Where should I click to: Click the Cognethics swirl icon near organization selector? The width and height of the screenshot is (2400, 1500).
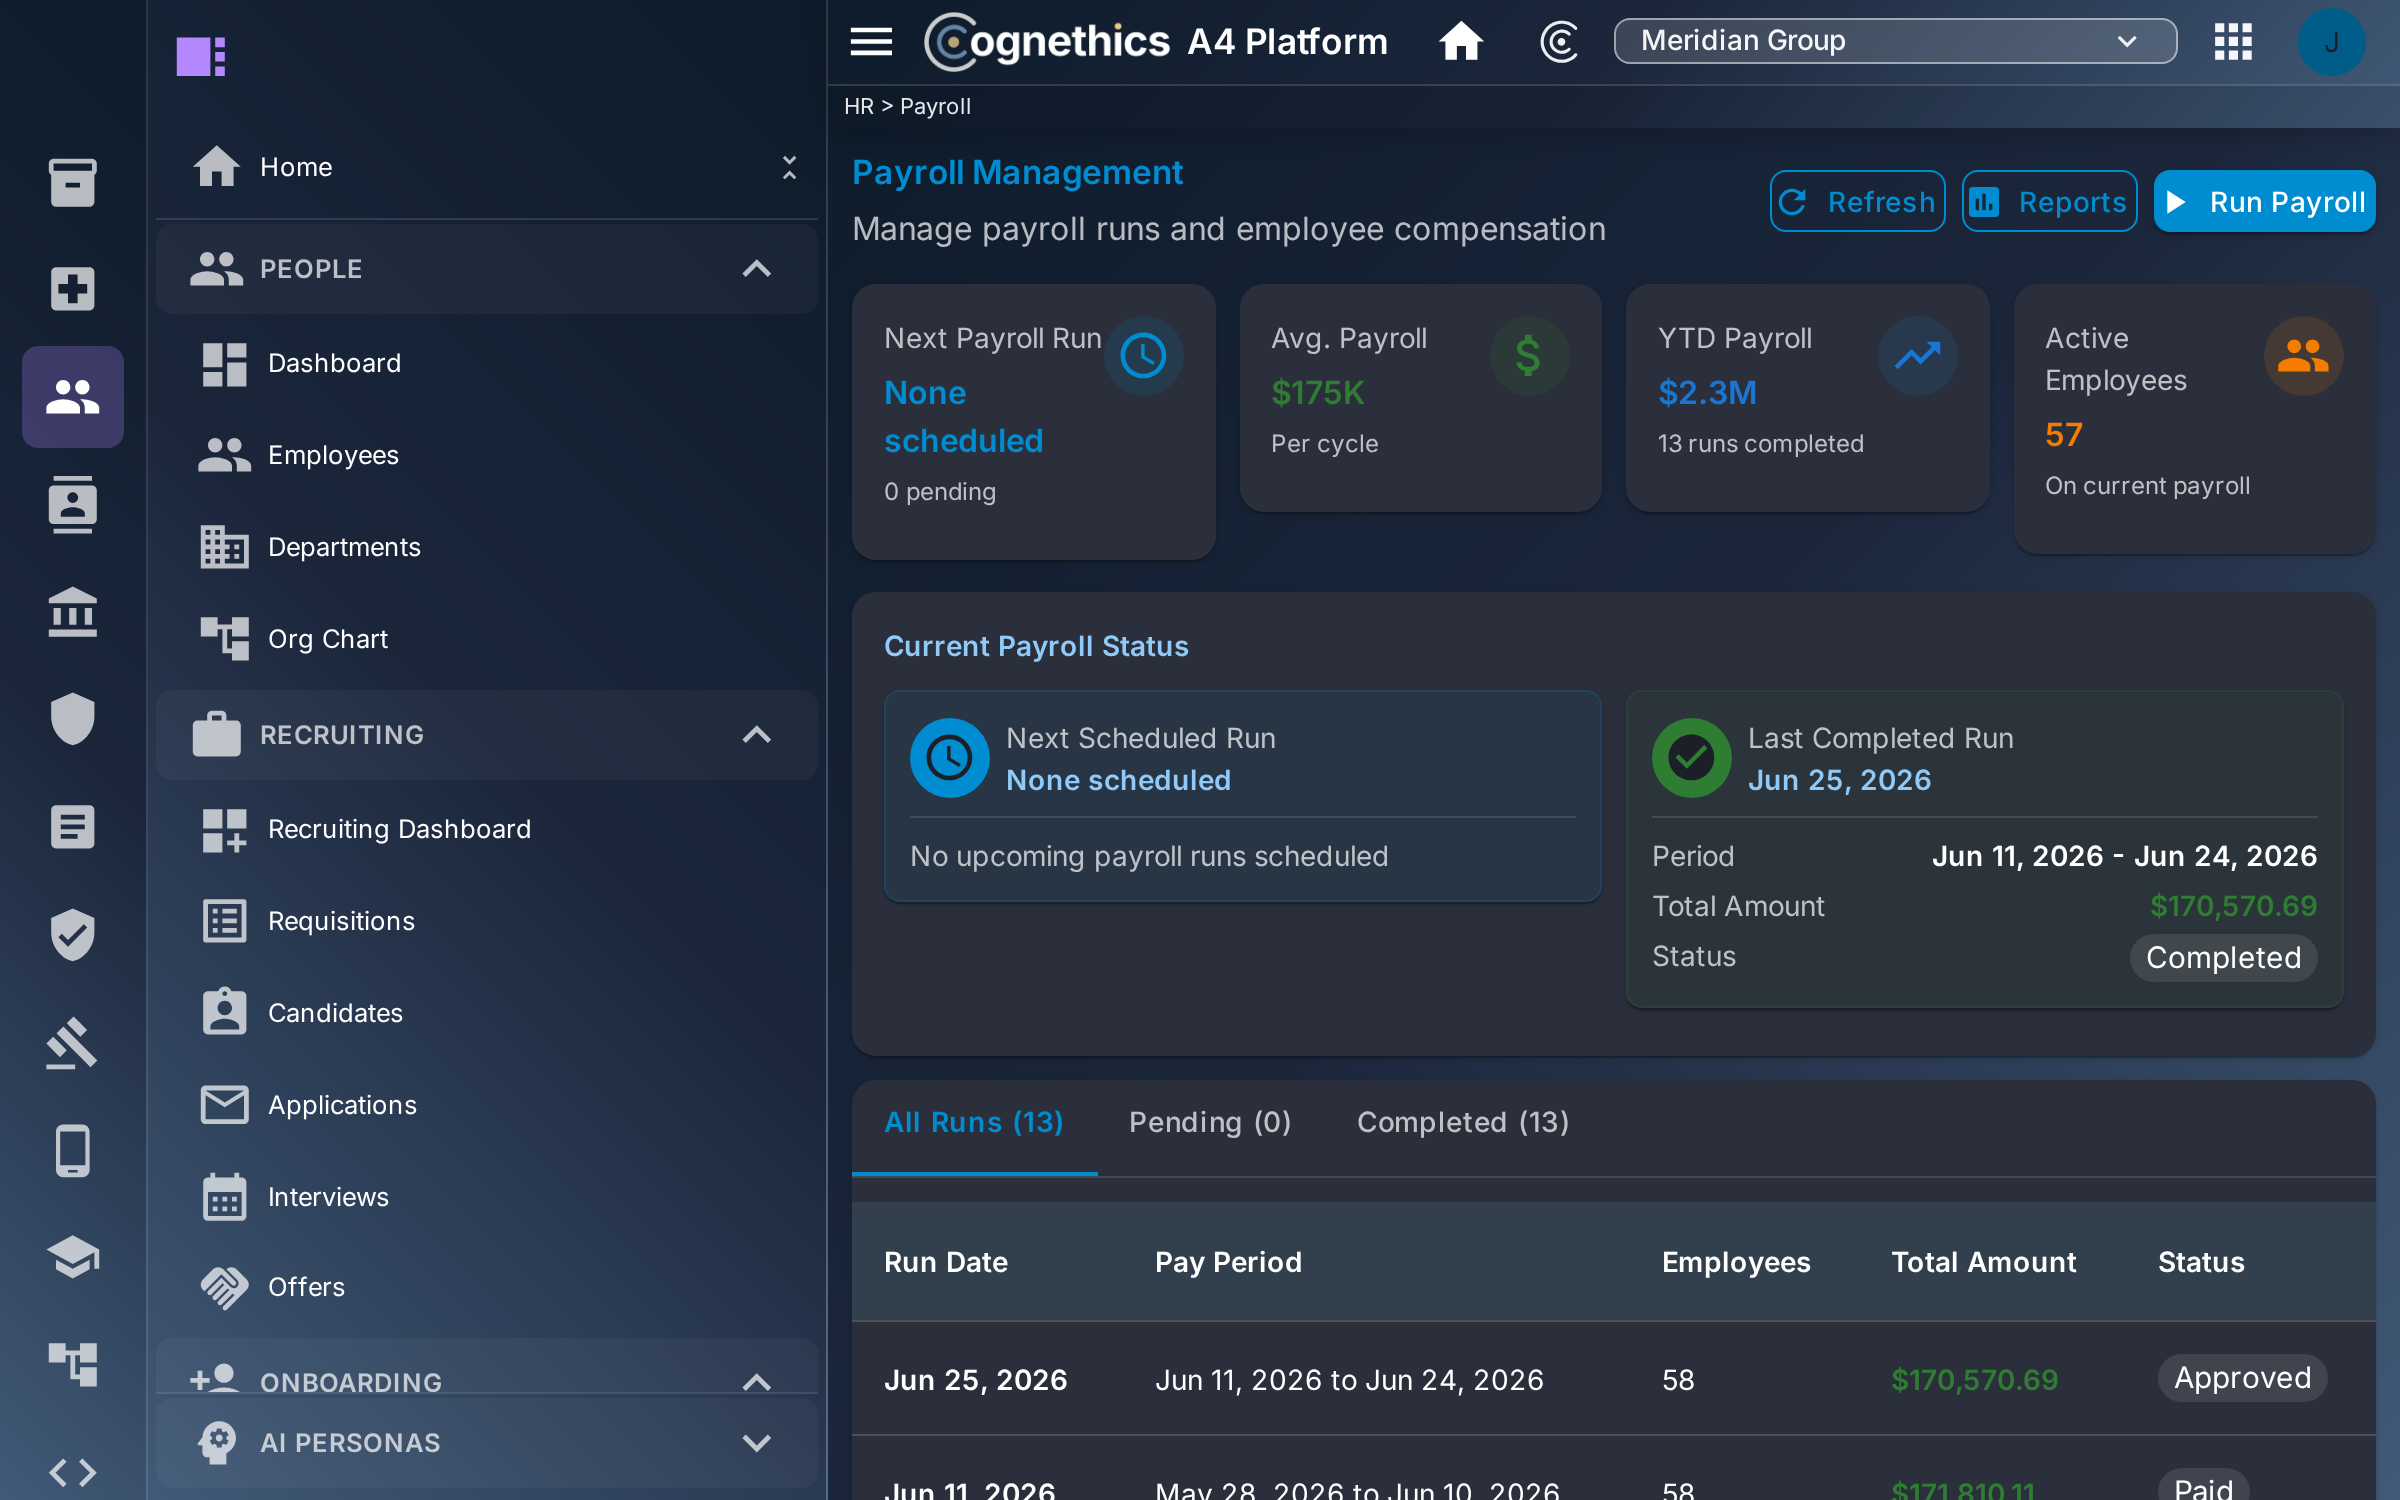(x=1558, y=41)
